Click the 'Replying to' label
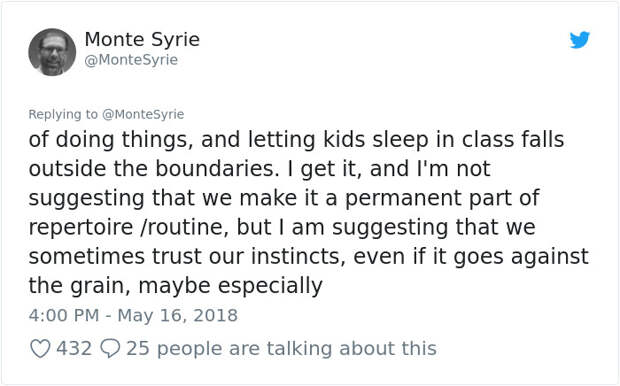 coord(63,114)
